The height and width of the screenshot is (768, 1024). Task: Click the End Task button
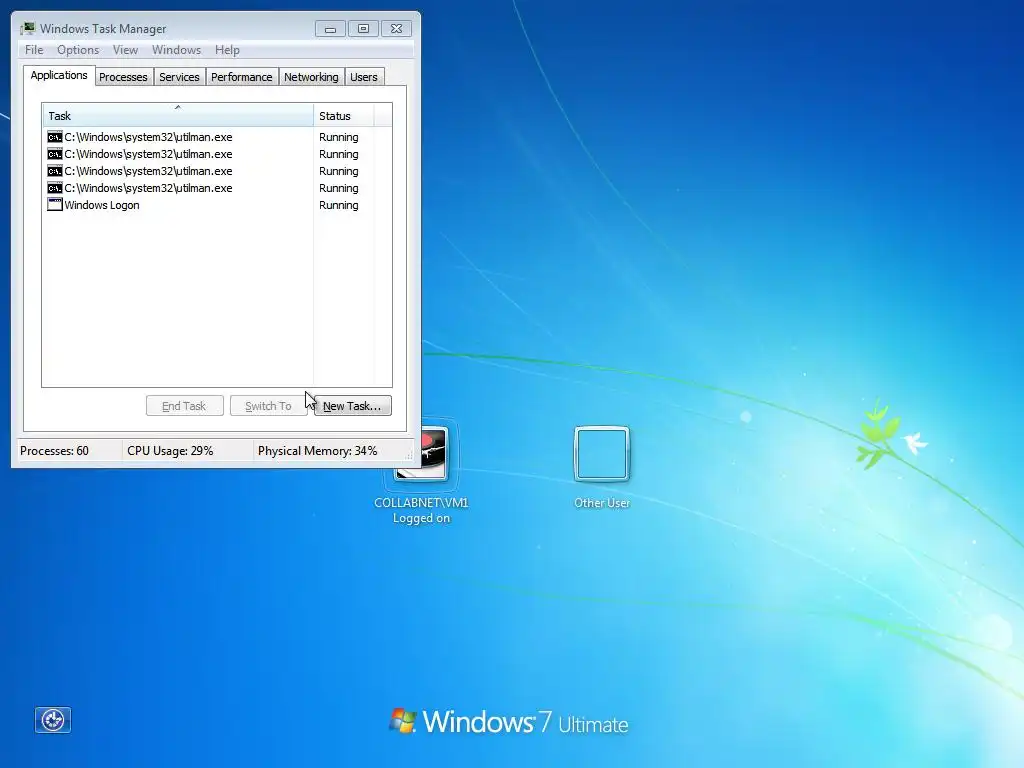coord(184,406)
